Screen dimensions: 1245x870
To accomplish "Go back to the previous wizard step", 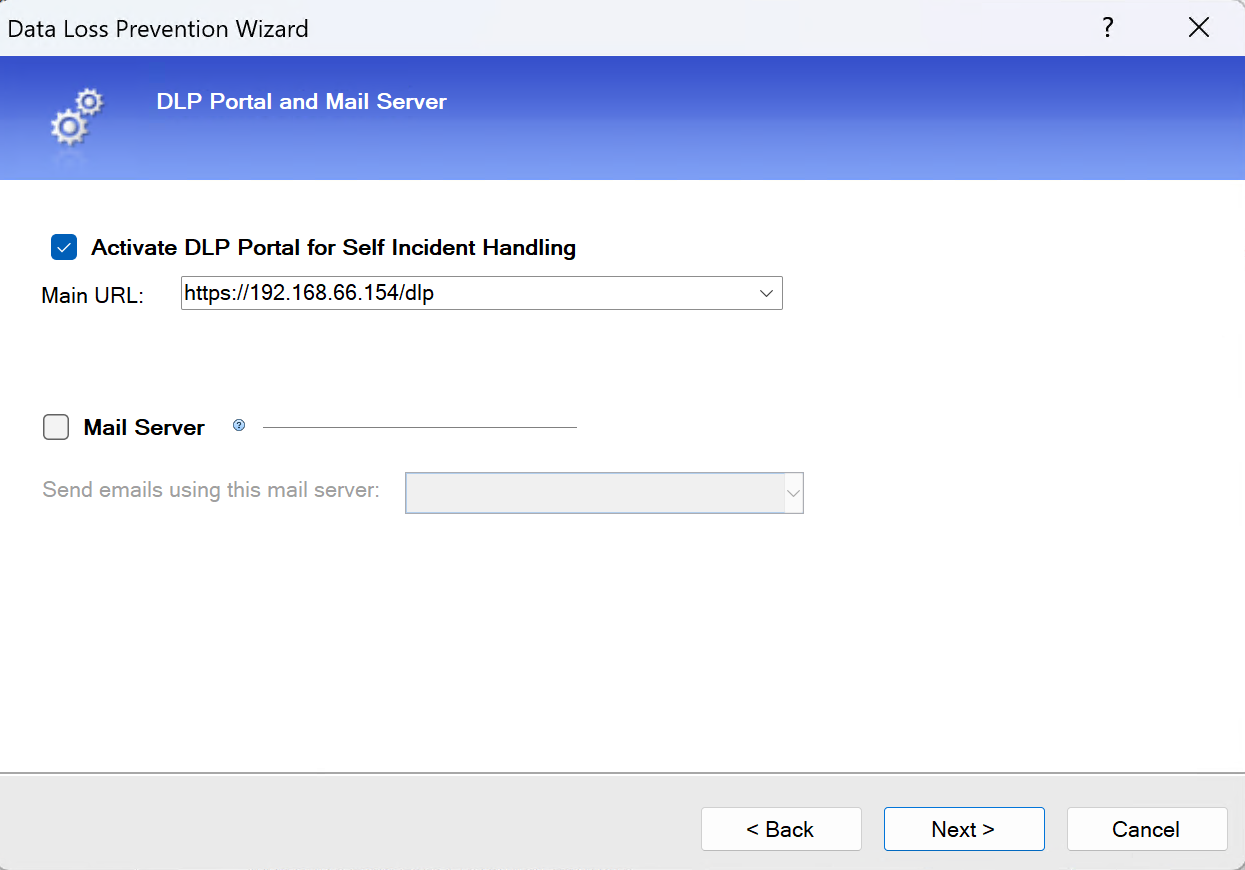I will (781, 829).
